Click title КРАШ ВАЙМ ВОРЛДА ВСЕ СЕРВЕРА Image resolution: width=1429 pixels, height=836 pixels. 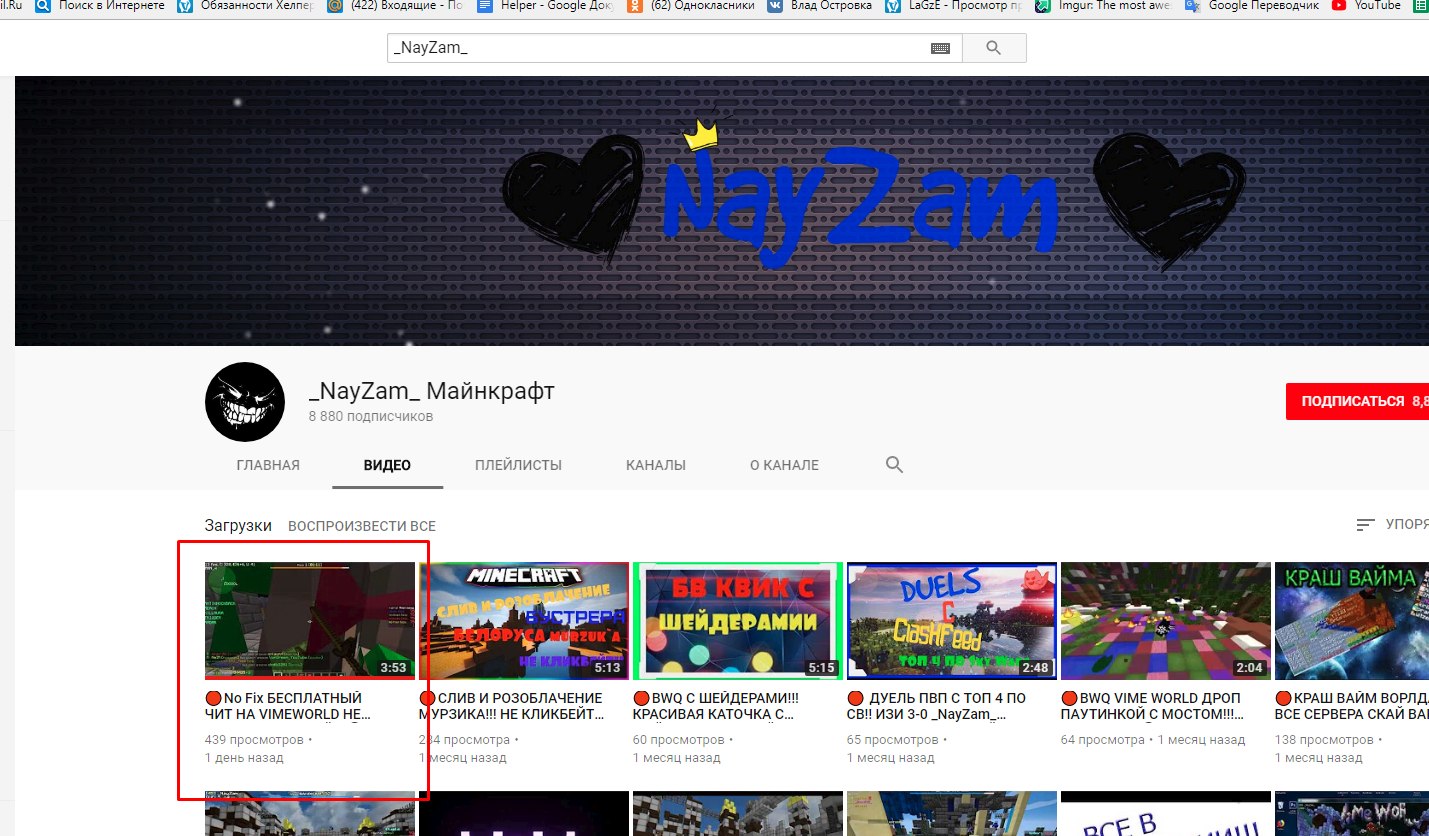coord(1352,706)
